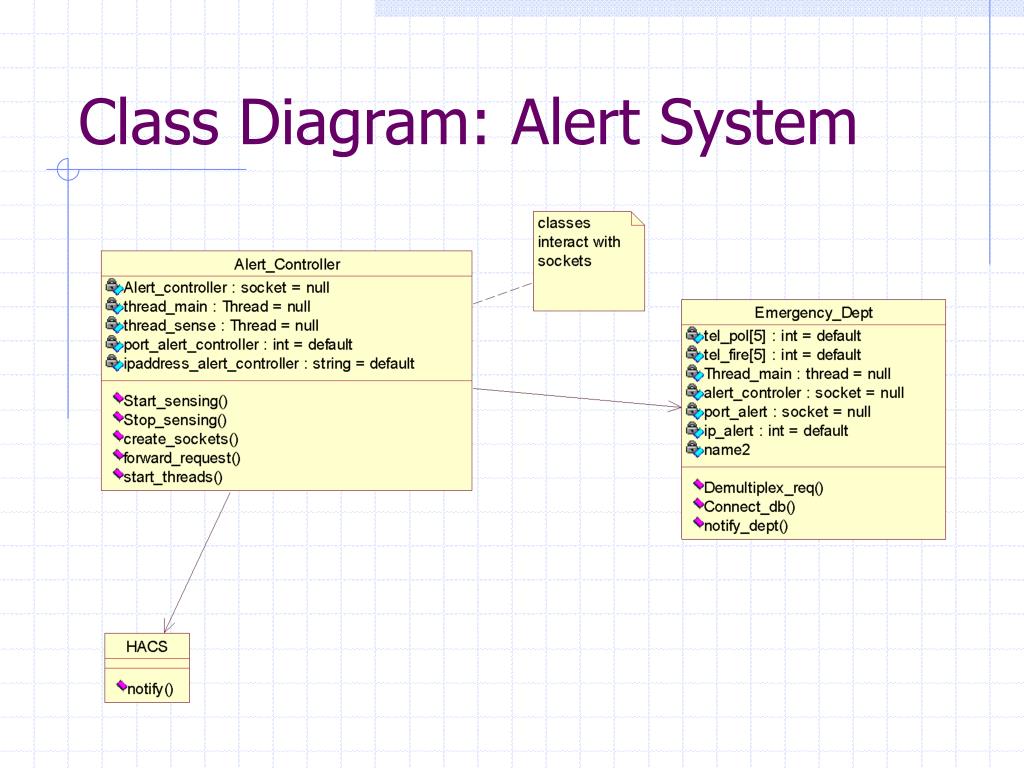Click the operation icon beside notify() in HACS
The height and width of the screenshot is (768, 1024).
coord(122,686)
